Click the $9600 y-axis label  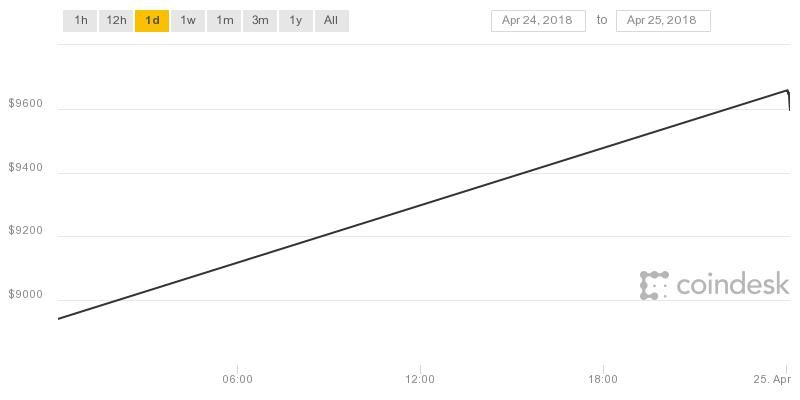click(x=25, y=103)
